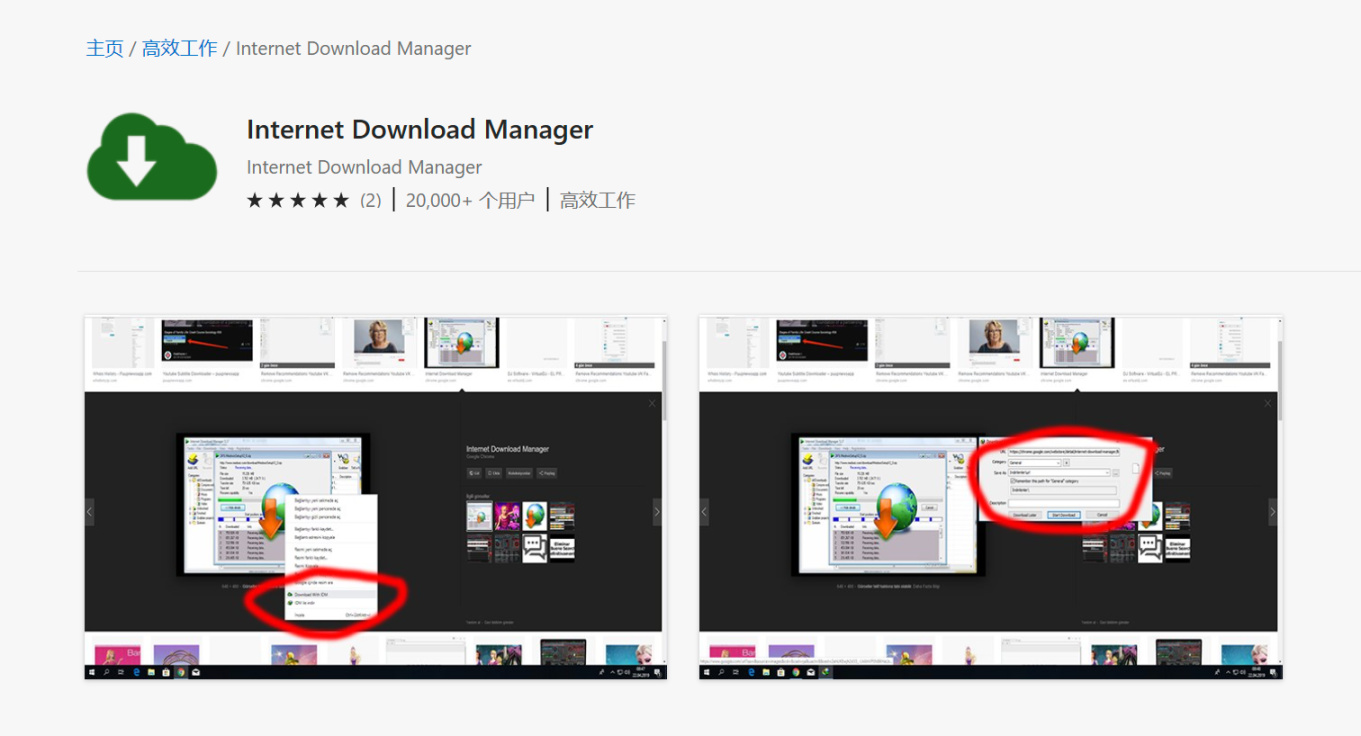Click the green cloud download extension icon

pyautogui.click(x=152, y=156)
